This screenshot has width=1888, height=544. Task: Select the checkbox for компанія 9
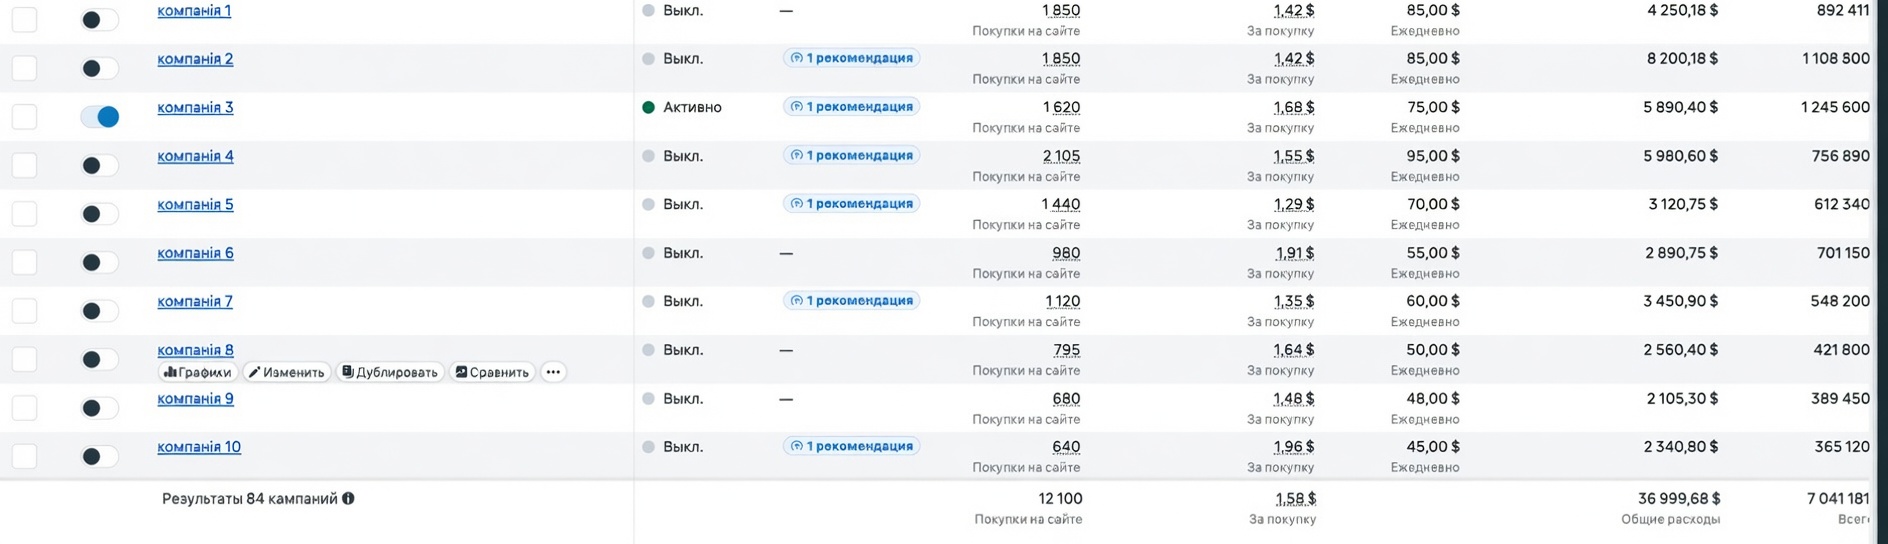[x=24, y=408]
